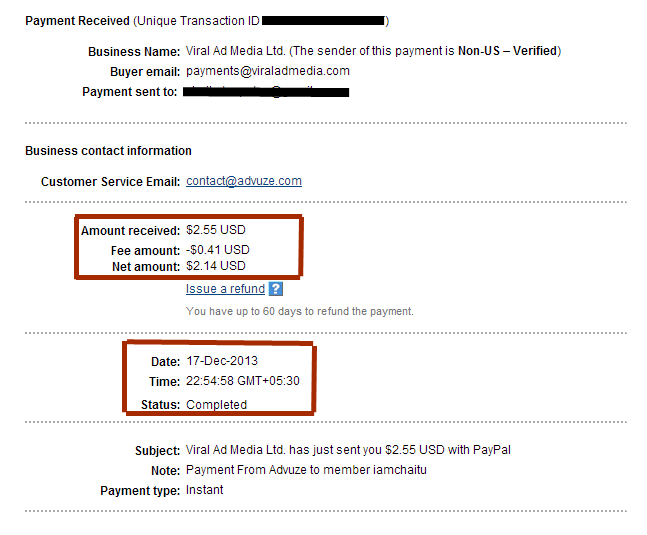Click the Subject line about $2.55 USD
Viewport: 647px width, 535px height.
point(341,450)
